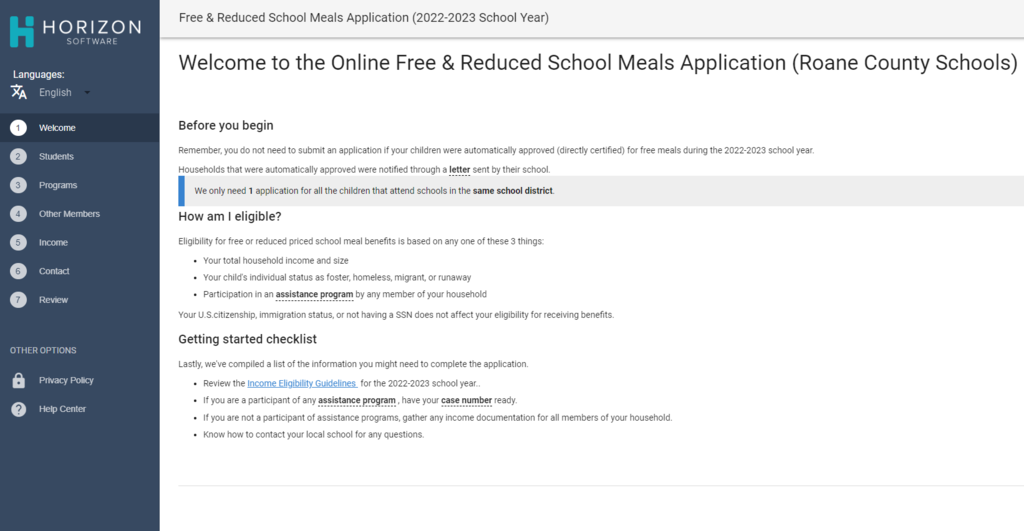Click the Help Center question mark icon
The width and height of the screenshot is (1024, 531).
(18, 409)
